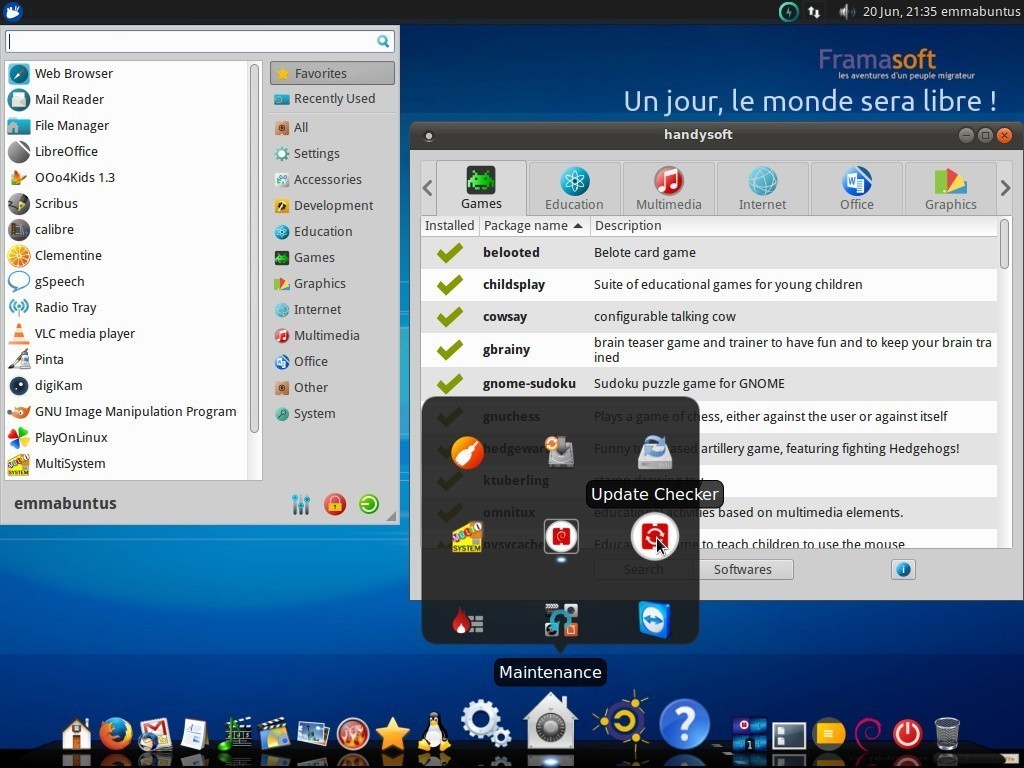Click the yellow star favorites icon in the dock

point(392,734)
